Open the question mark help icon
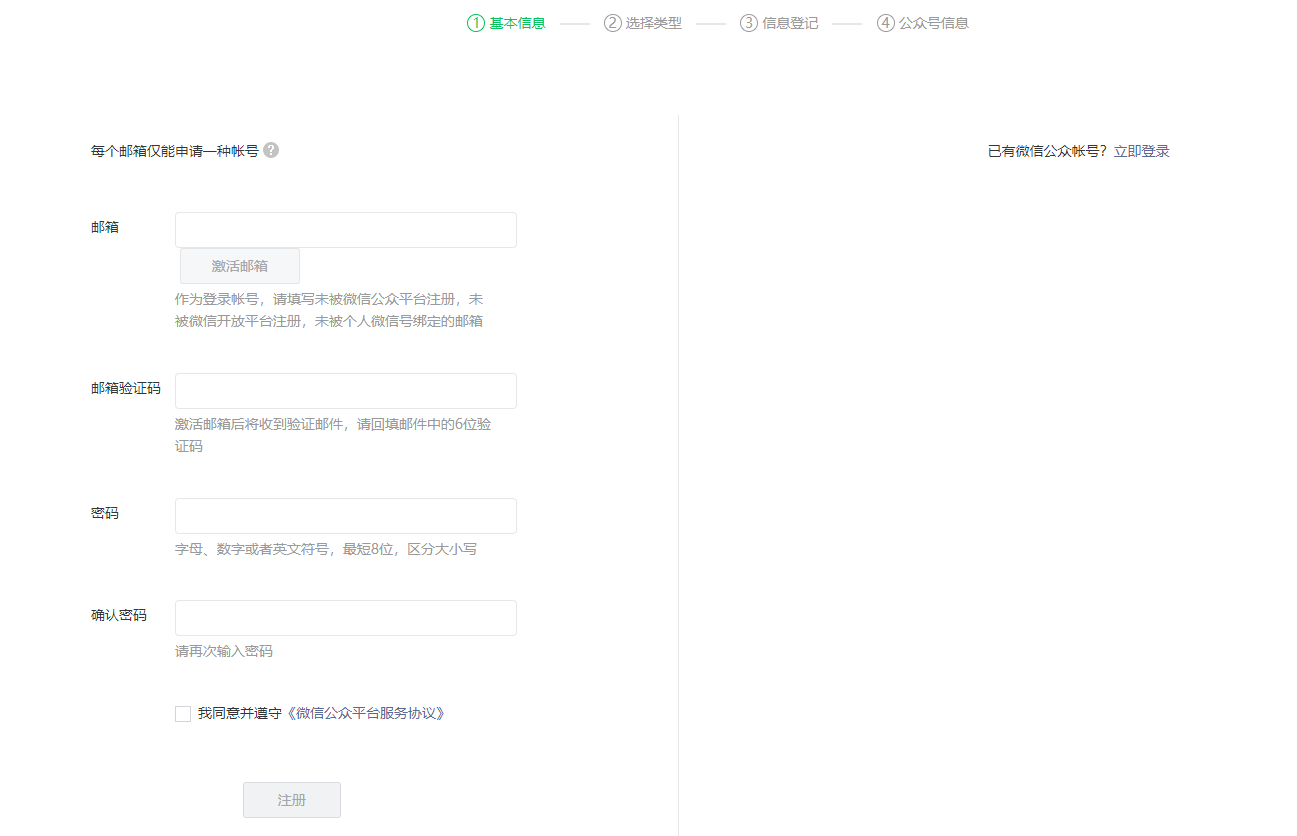1297x836 pixels. pos(271,150)
